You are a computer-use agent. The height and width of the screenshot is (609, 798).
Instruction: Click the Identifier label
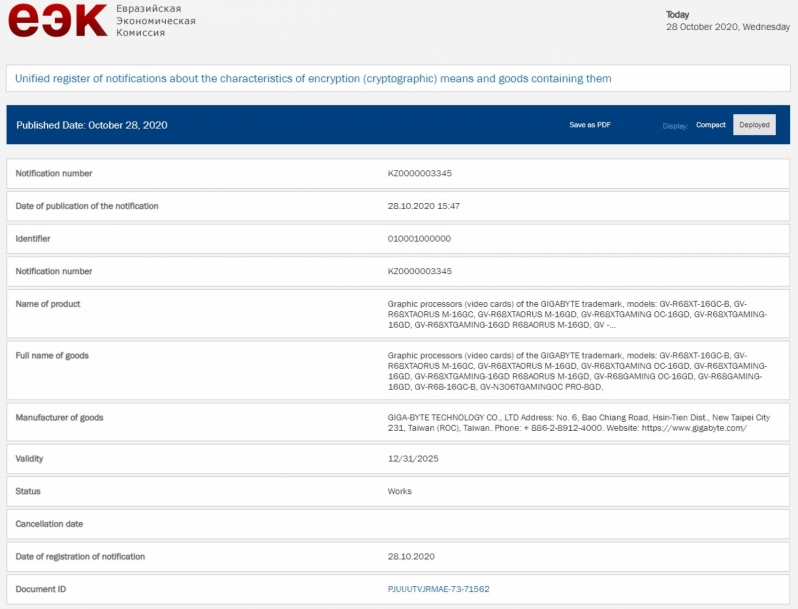(x=33, y=239)
